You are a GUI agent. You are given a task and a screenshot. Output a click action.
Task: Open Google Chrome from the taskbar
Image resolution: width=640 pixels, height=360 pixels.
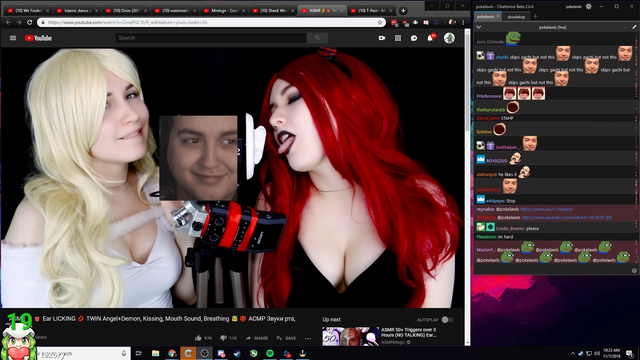pos(172,353)
